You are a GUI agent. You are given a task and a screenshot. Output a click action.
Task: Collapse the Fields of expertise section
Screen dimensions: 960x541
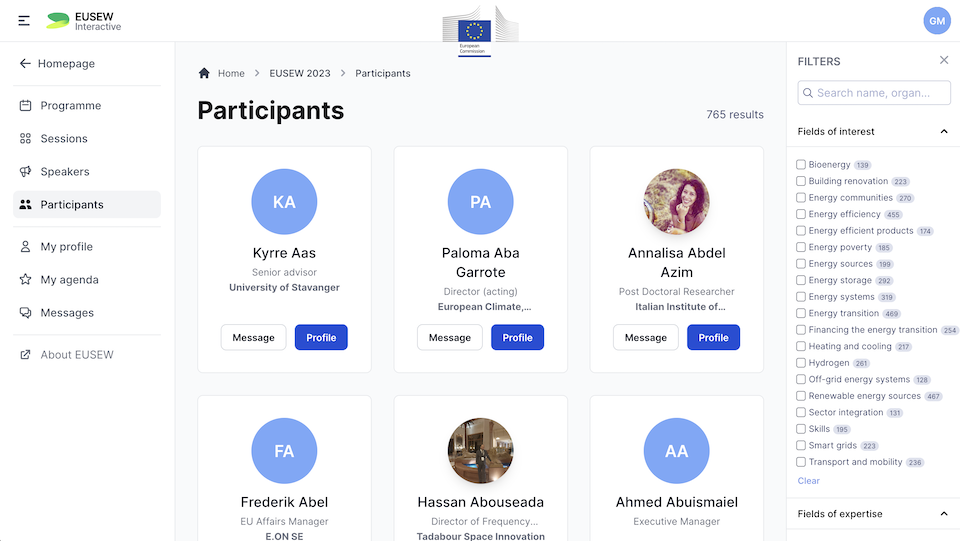pyautogui.click(x=944, y=514)
